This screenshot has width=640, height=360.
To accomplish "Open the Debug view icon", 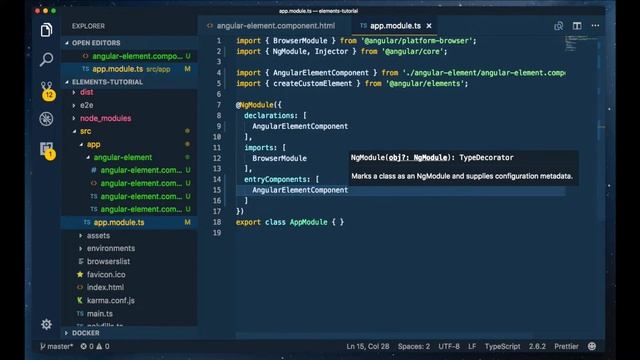I will (46, 119).
